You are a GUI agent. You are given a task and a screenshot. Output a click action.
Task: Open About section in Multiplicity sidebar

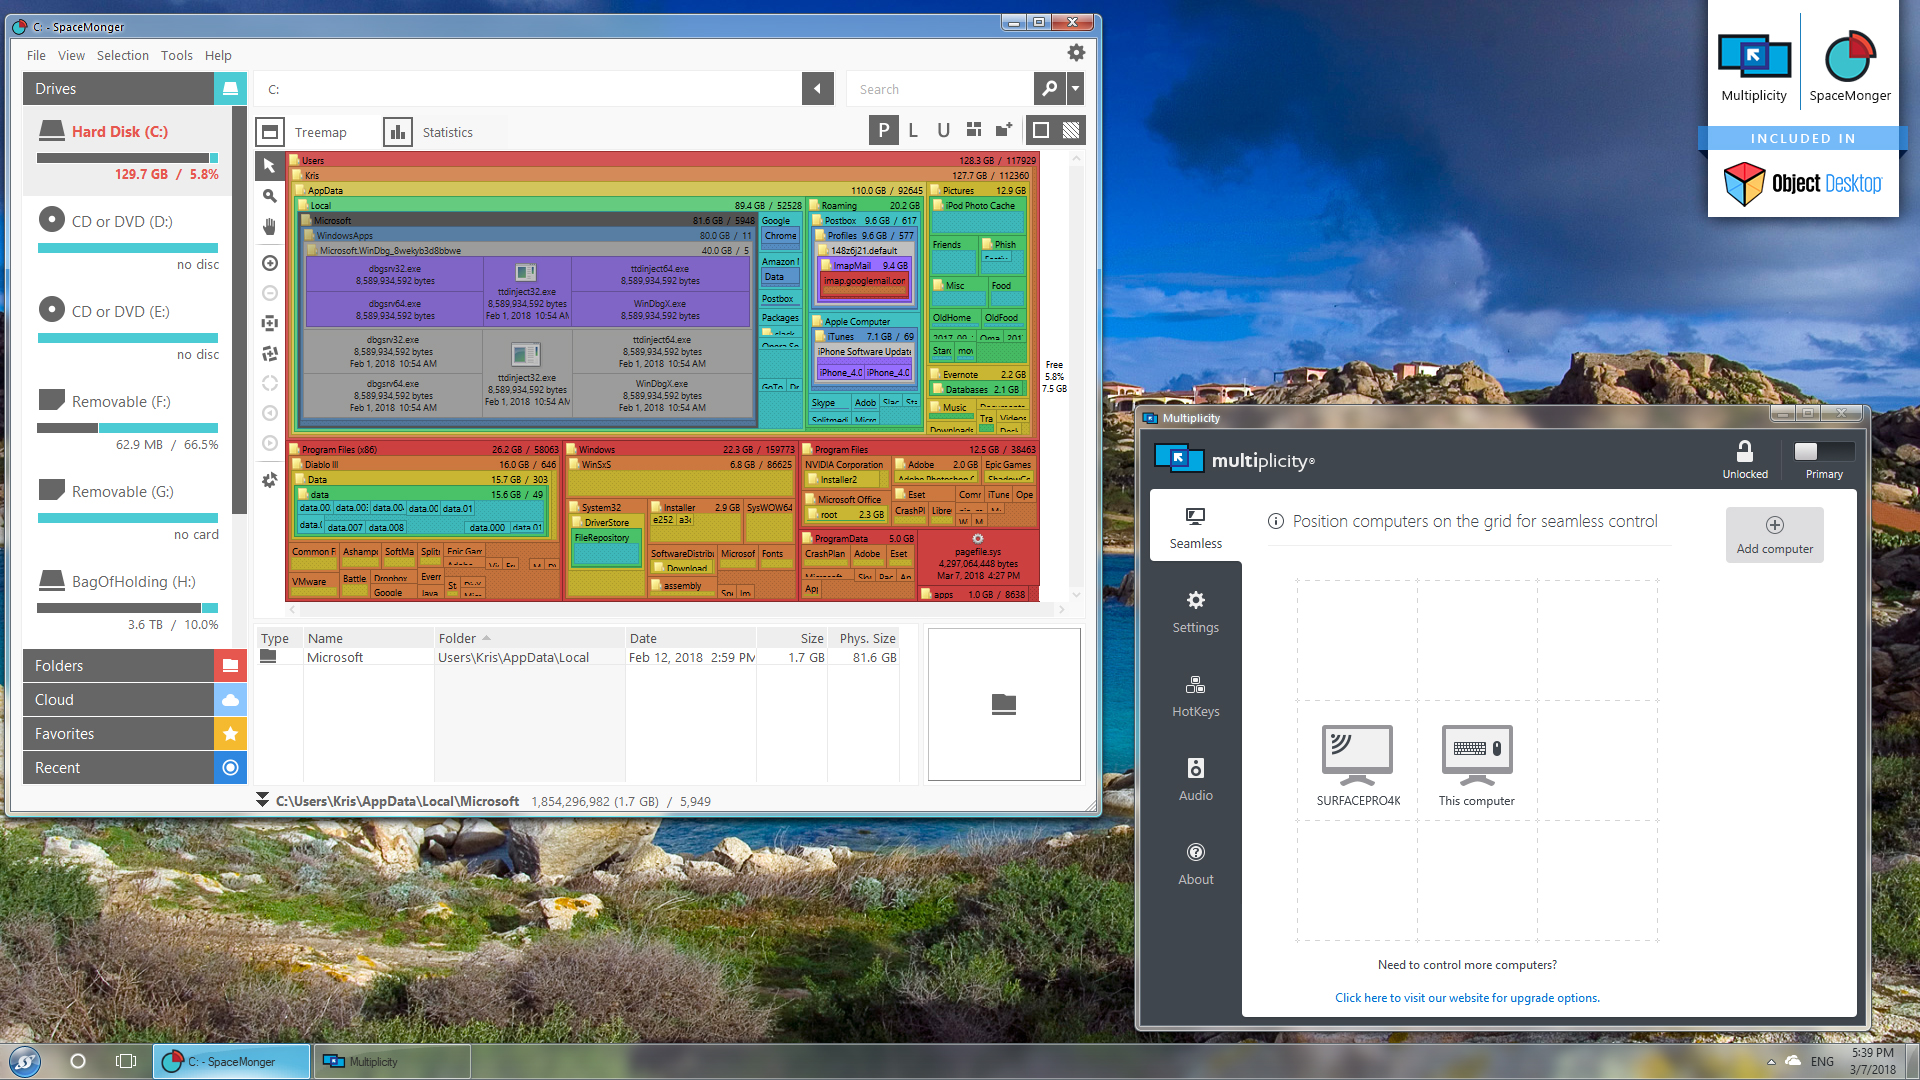click(x=1196, y=865)
